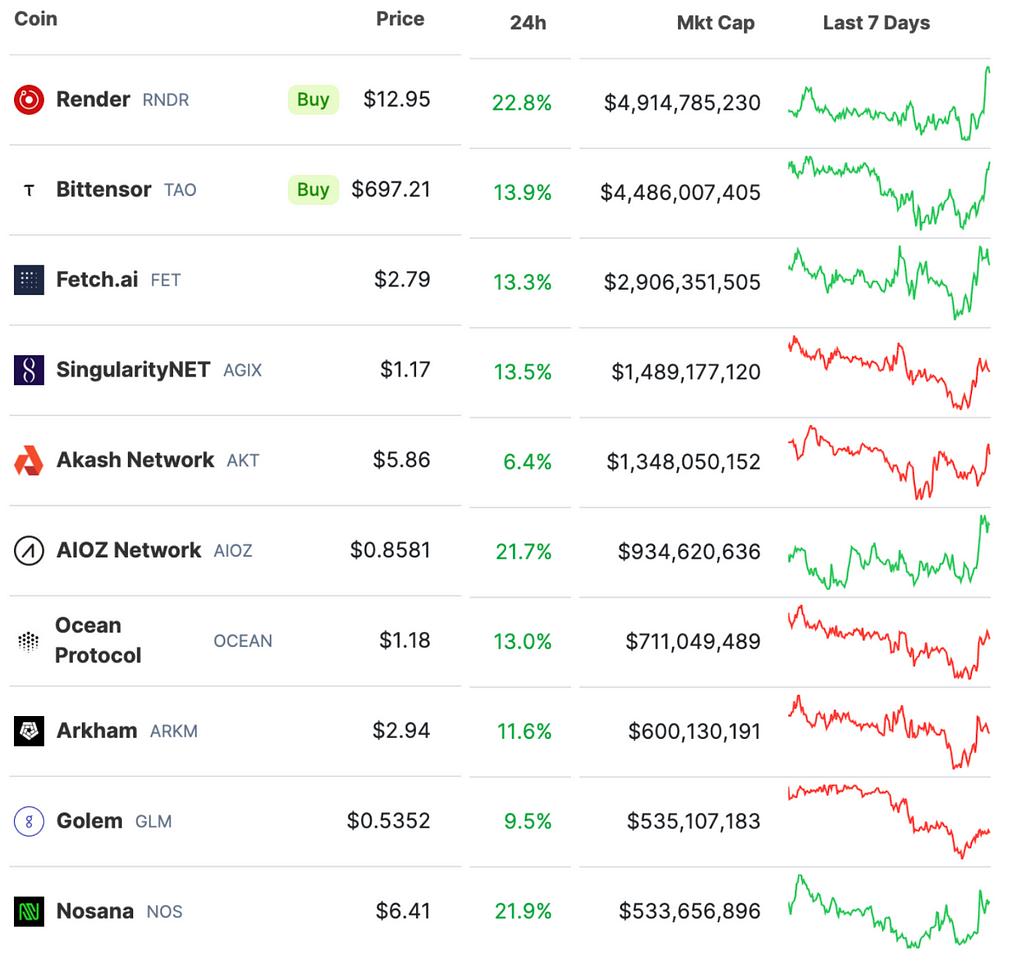
Task: Open the SingularityNET coin link
Action: (x=133, y=370)
